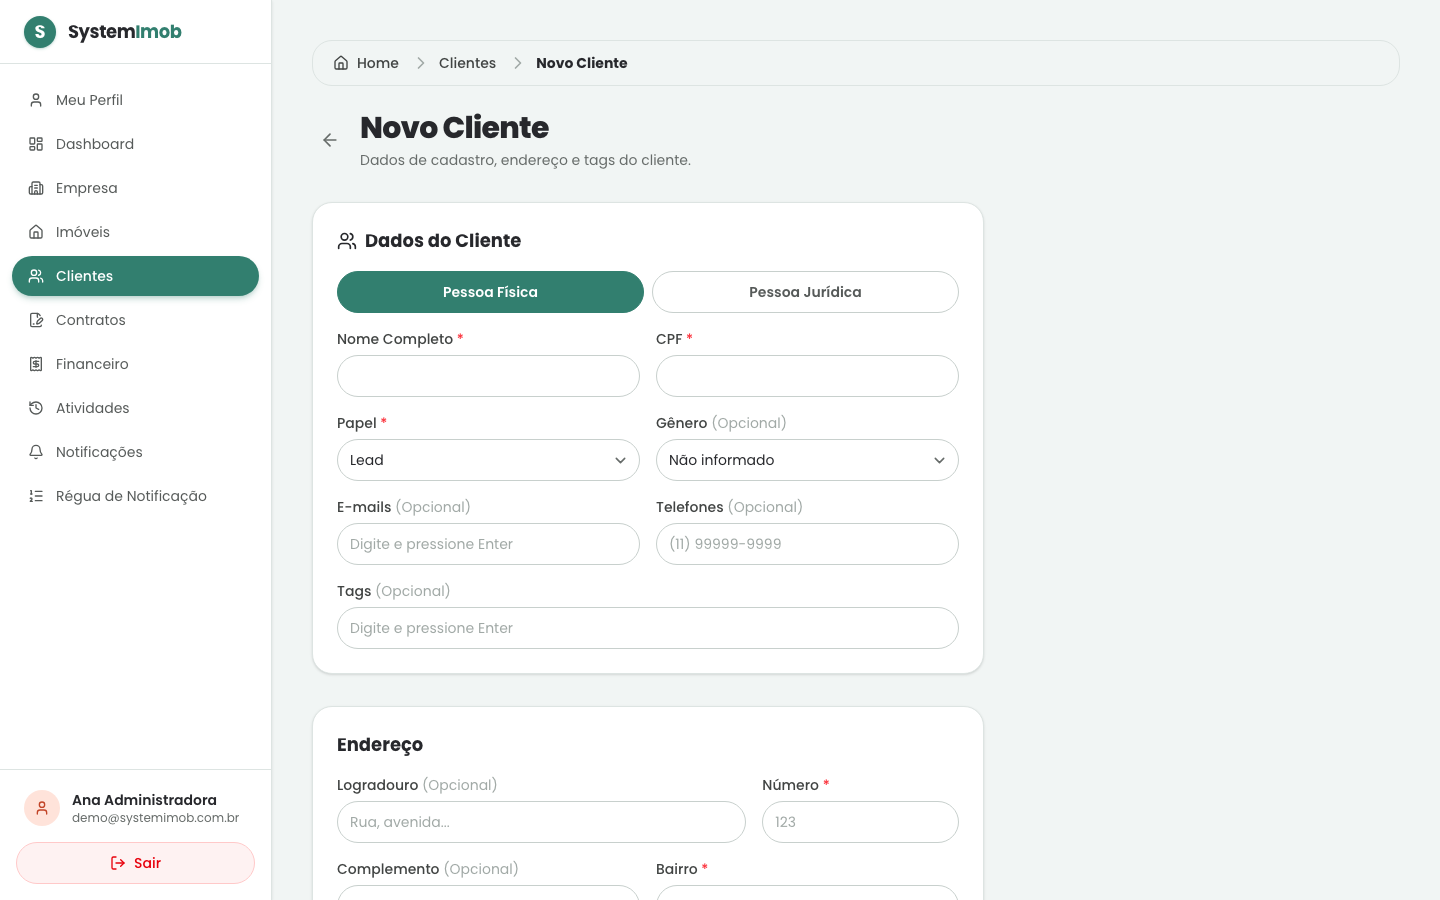
Task: Go to Dashboard in the sidebar
Action: click(135, 144)
